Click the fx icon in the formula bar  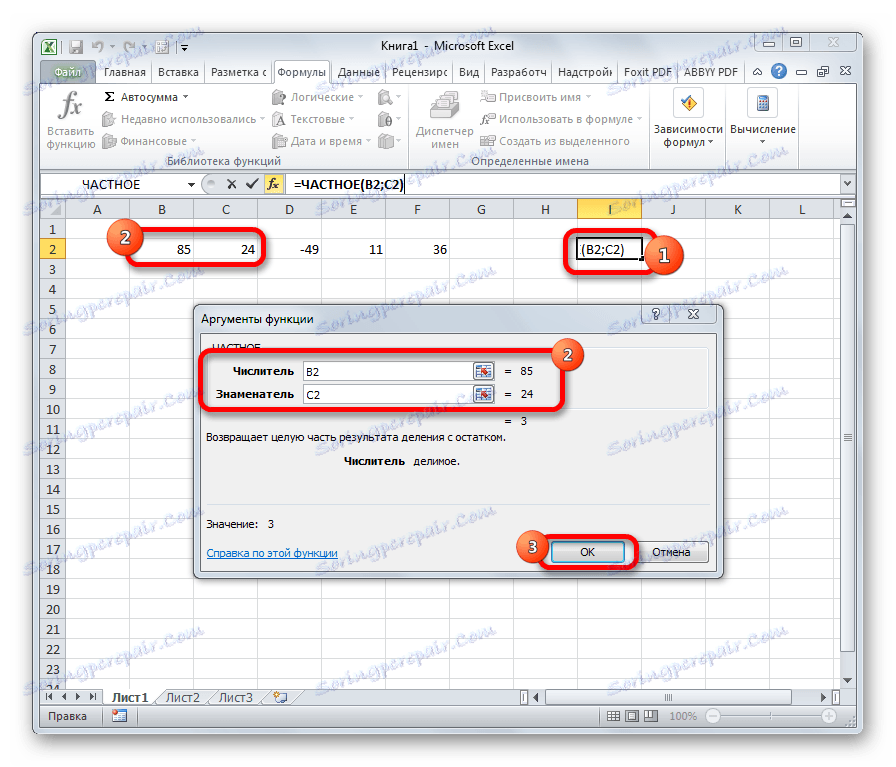[272, 184]
